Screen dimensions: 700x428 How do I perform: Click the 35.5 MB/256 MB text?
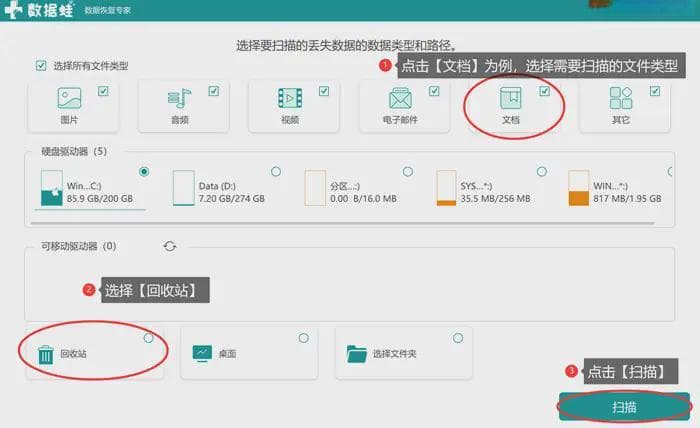pyautogui.click(x=496, y=199)
